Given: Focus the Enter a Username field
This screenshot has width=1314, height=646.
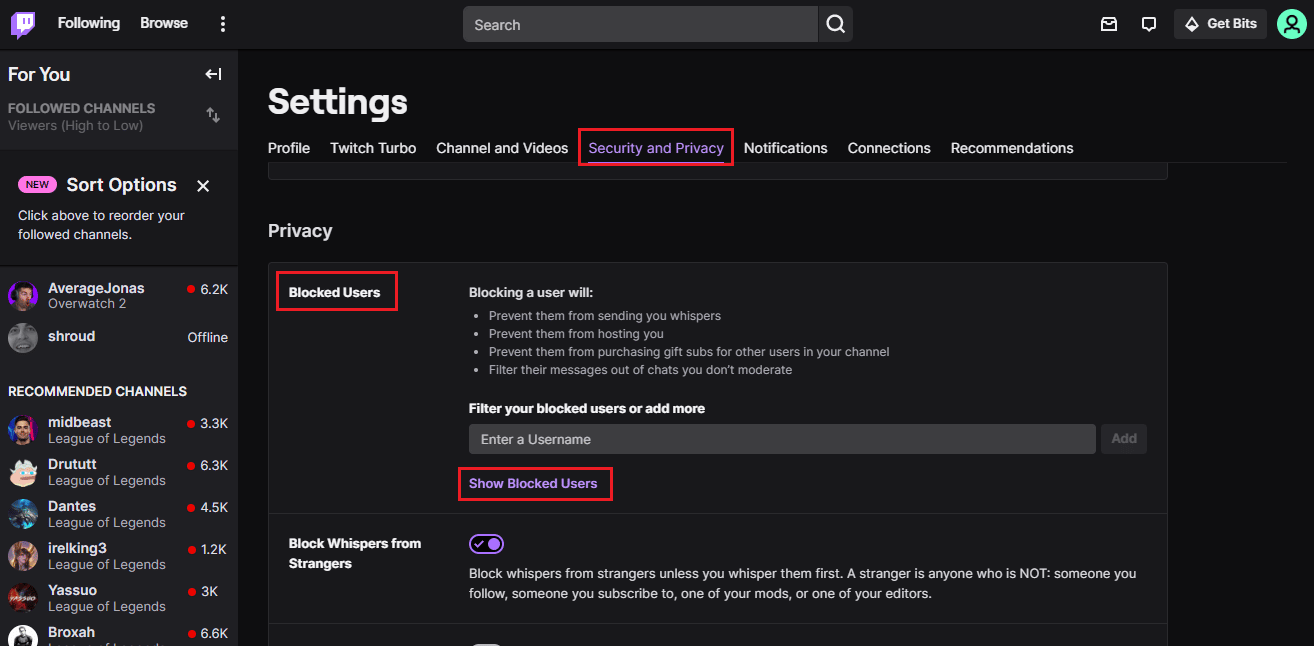Looking at the screenshot, I should tap(782, 439).
